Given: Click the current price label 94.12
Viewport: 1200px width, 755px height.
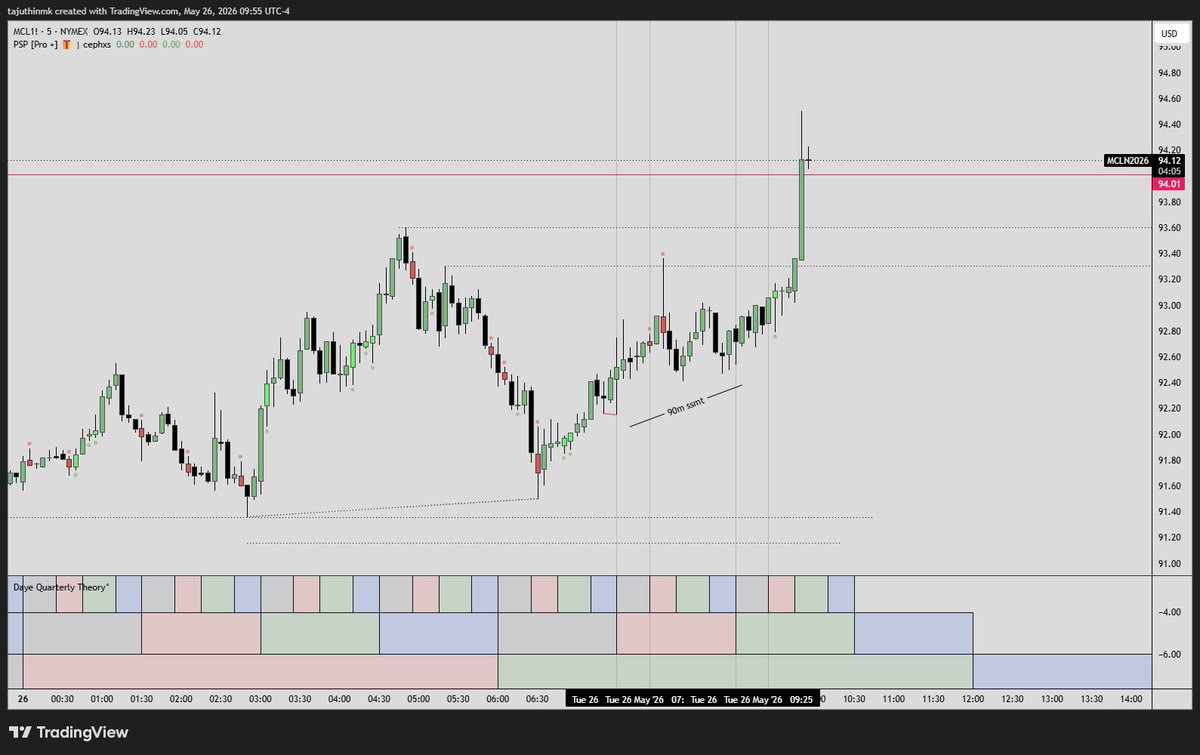Looking at the screenshot, I should coord(1169,160).
